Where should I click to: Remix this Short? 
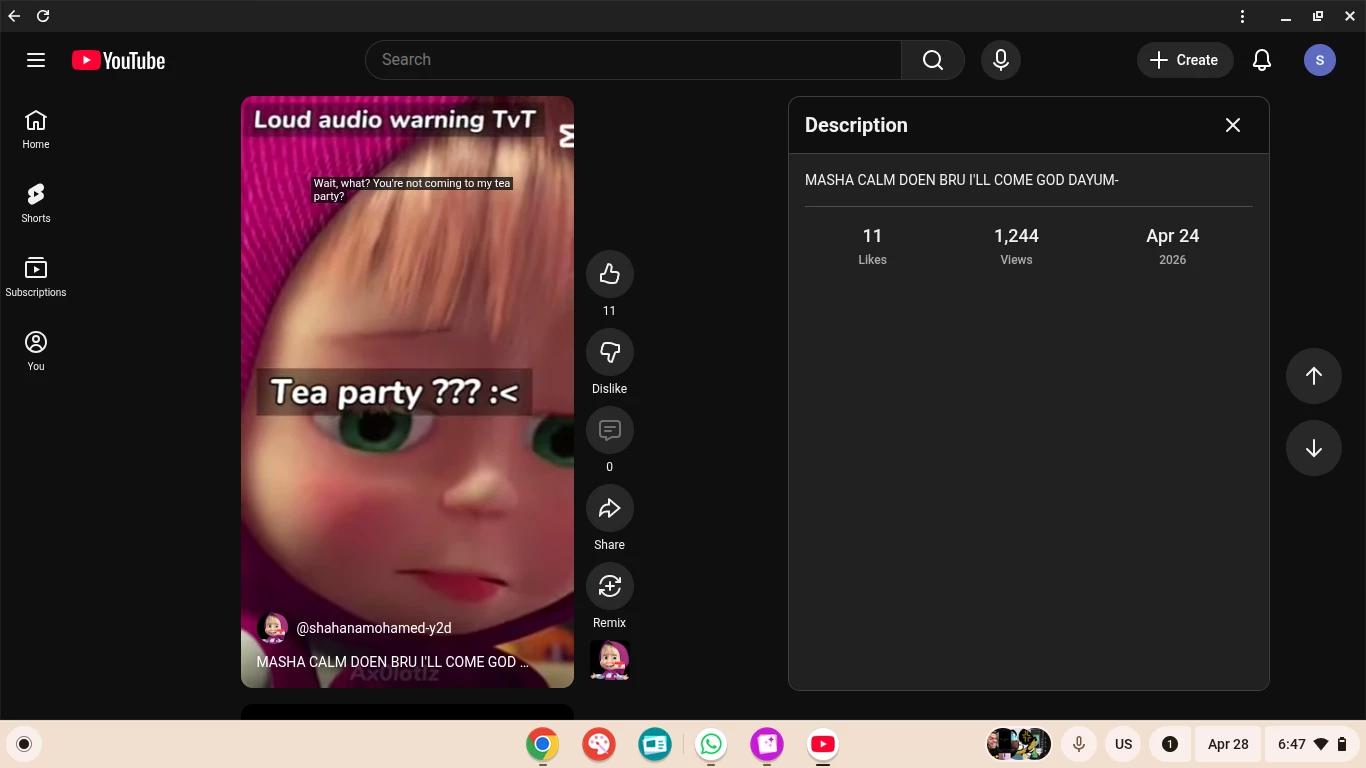pyautogui.click(x=609, y=586)
